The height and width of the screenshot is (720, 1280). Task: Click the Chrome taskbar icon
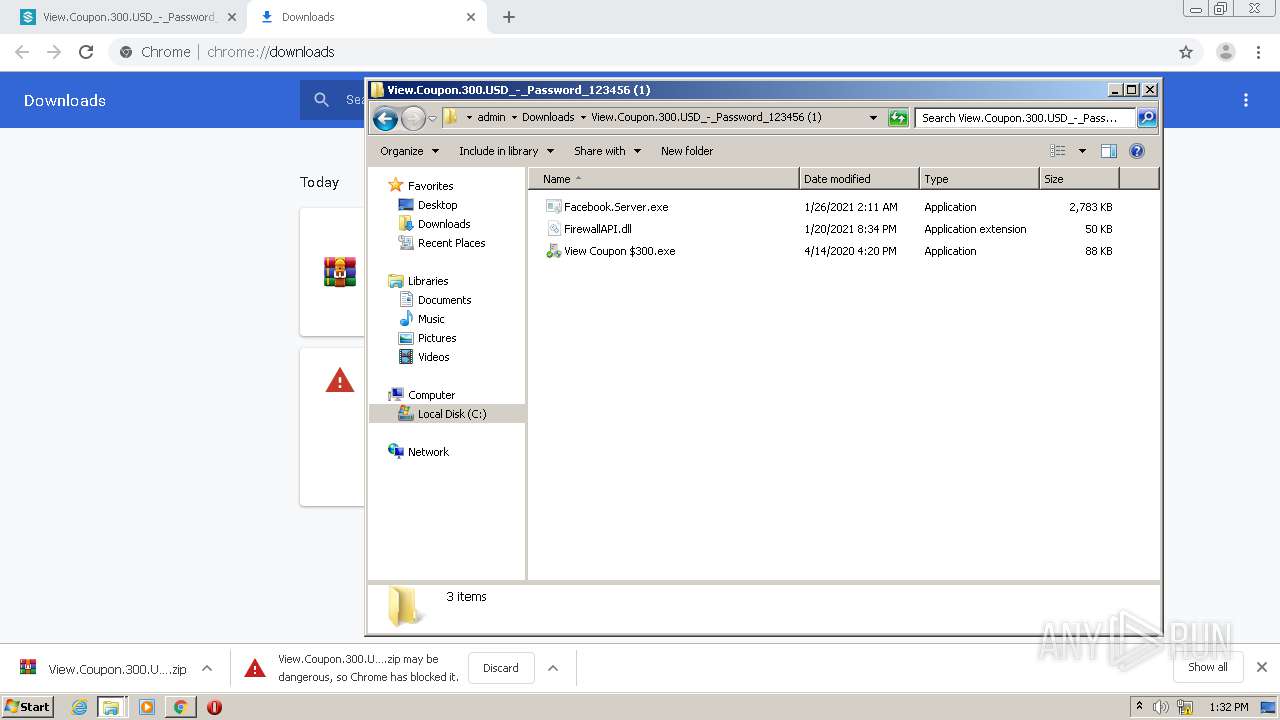pyautogui.click(x=180, y=707)
